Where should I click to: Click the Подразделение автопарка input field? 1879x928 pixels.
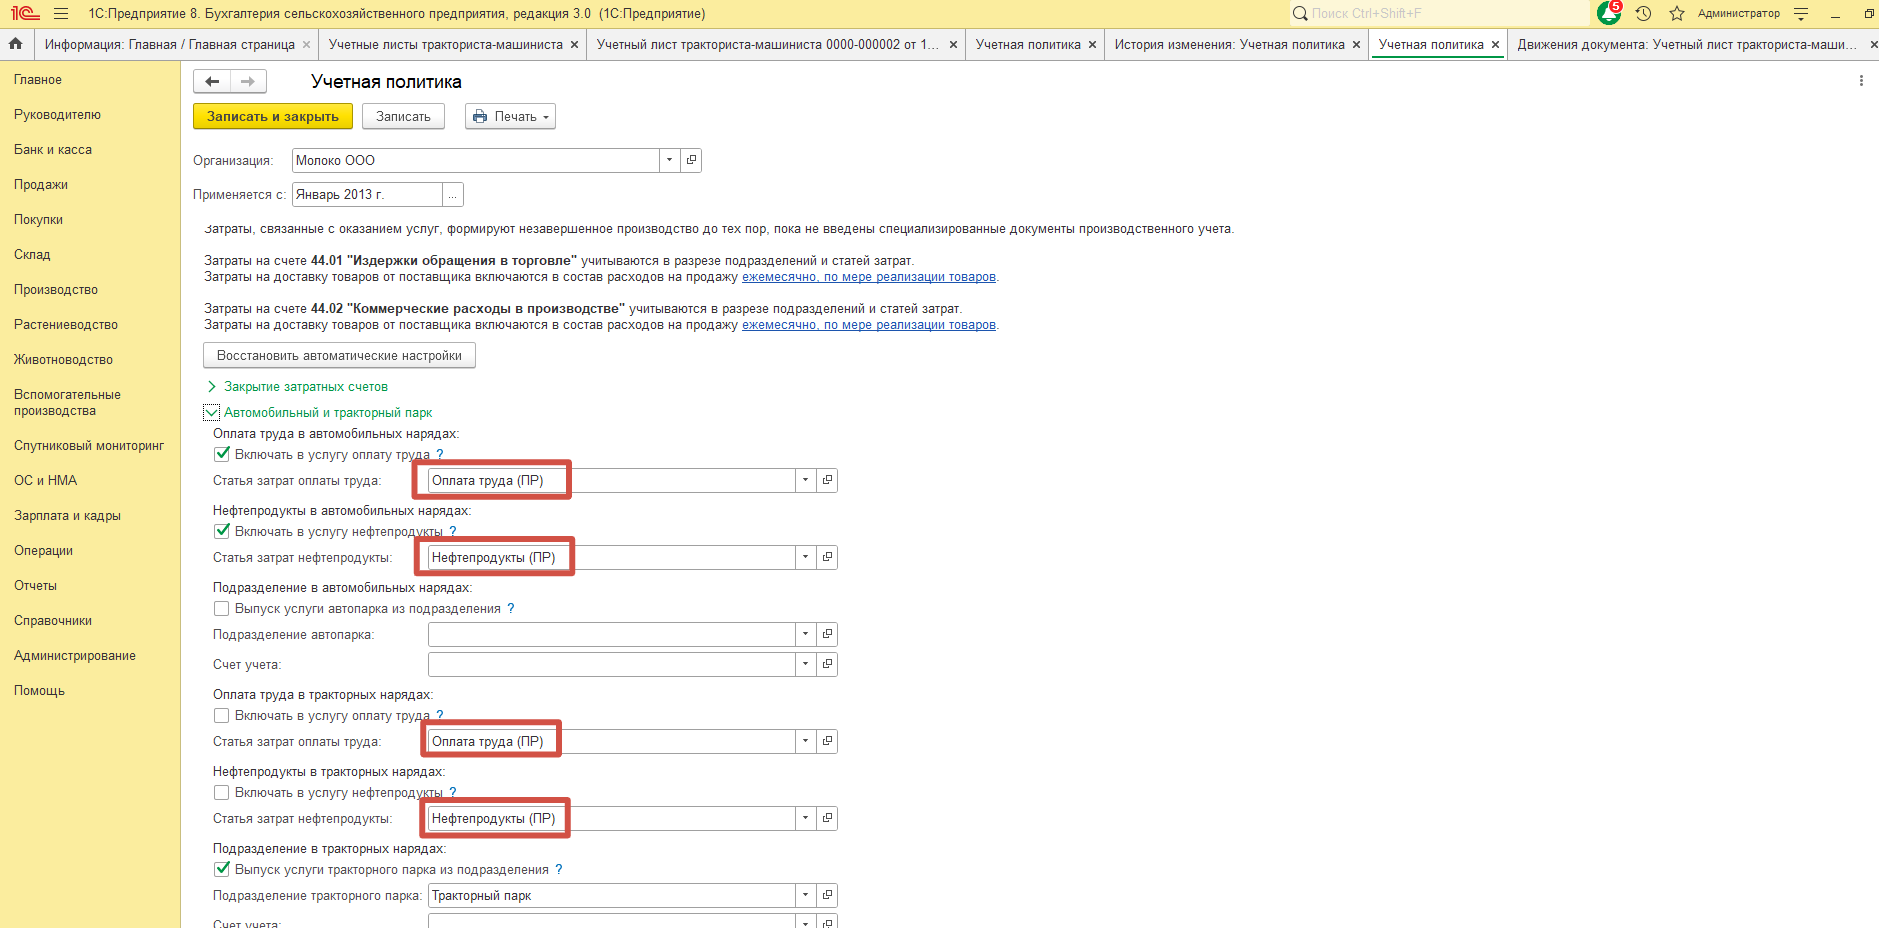[x=611, y=634]
